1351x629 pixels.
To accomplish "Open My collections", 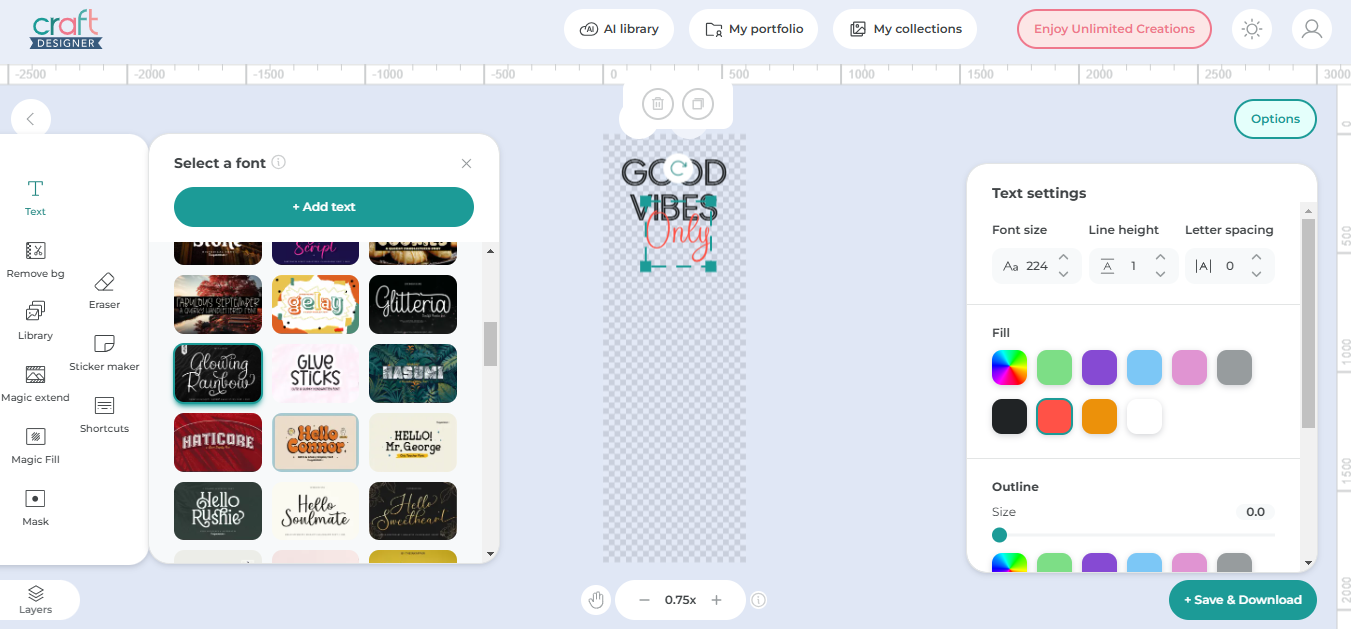I will tap(905, 29).
